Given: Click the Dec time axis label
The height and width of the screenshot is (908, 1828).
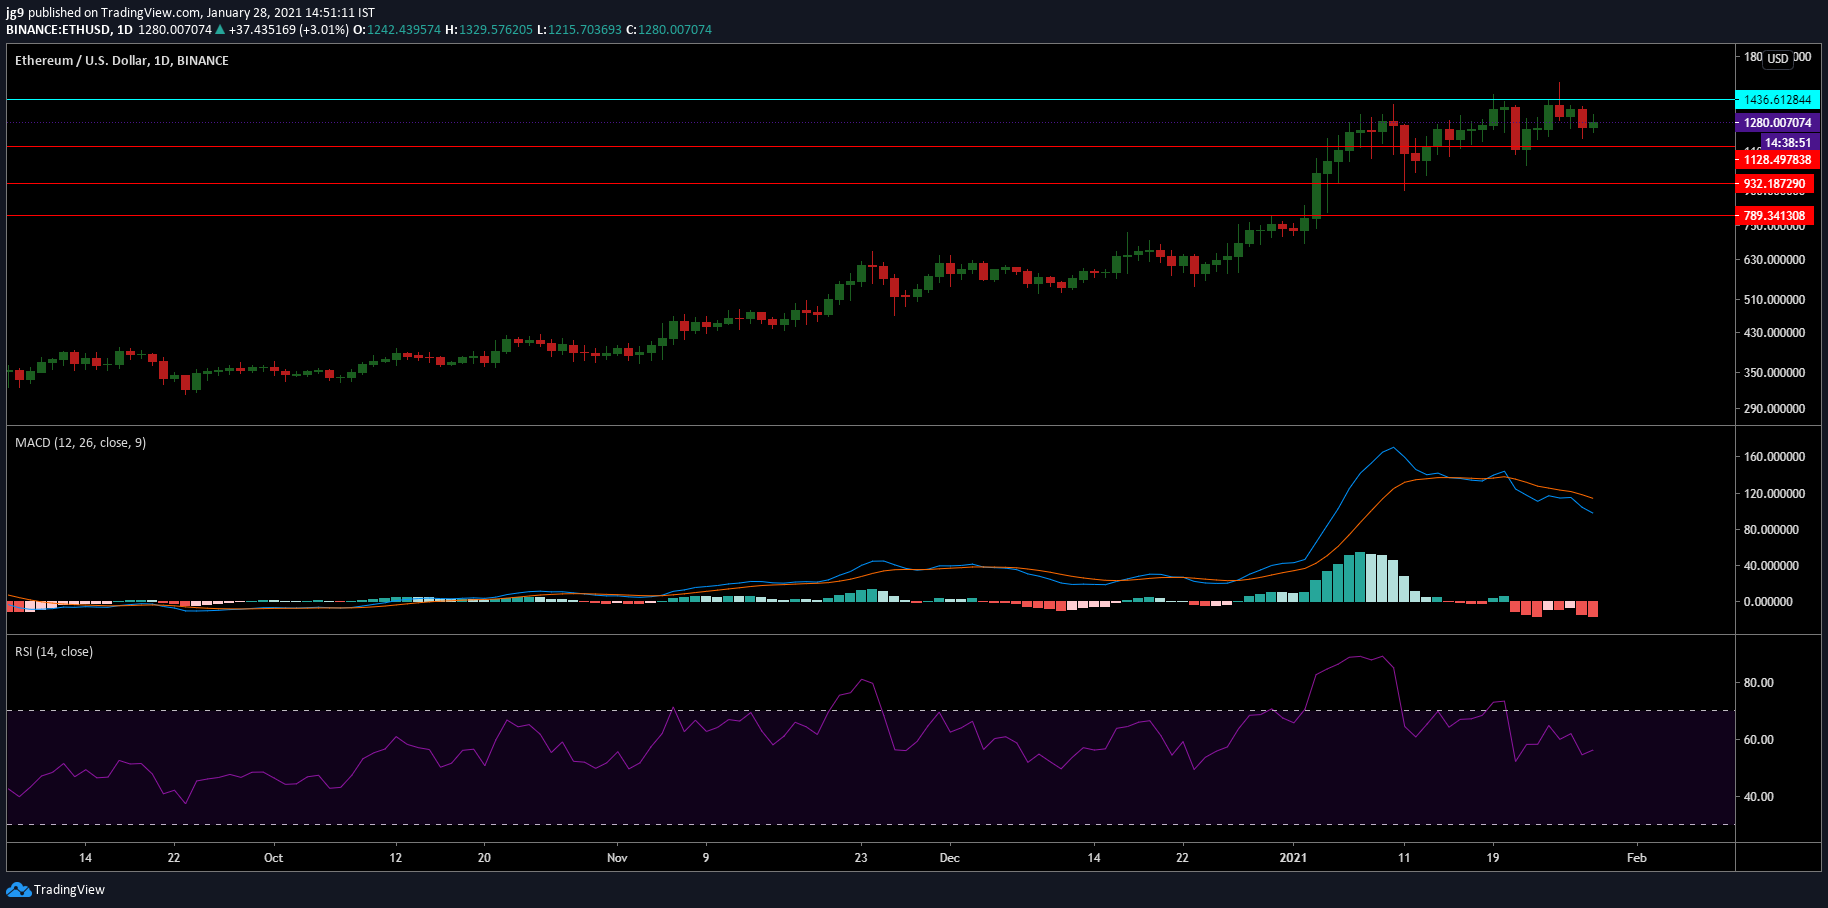Looking at the screenshot, I should (x=949, y=858).
